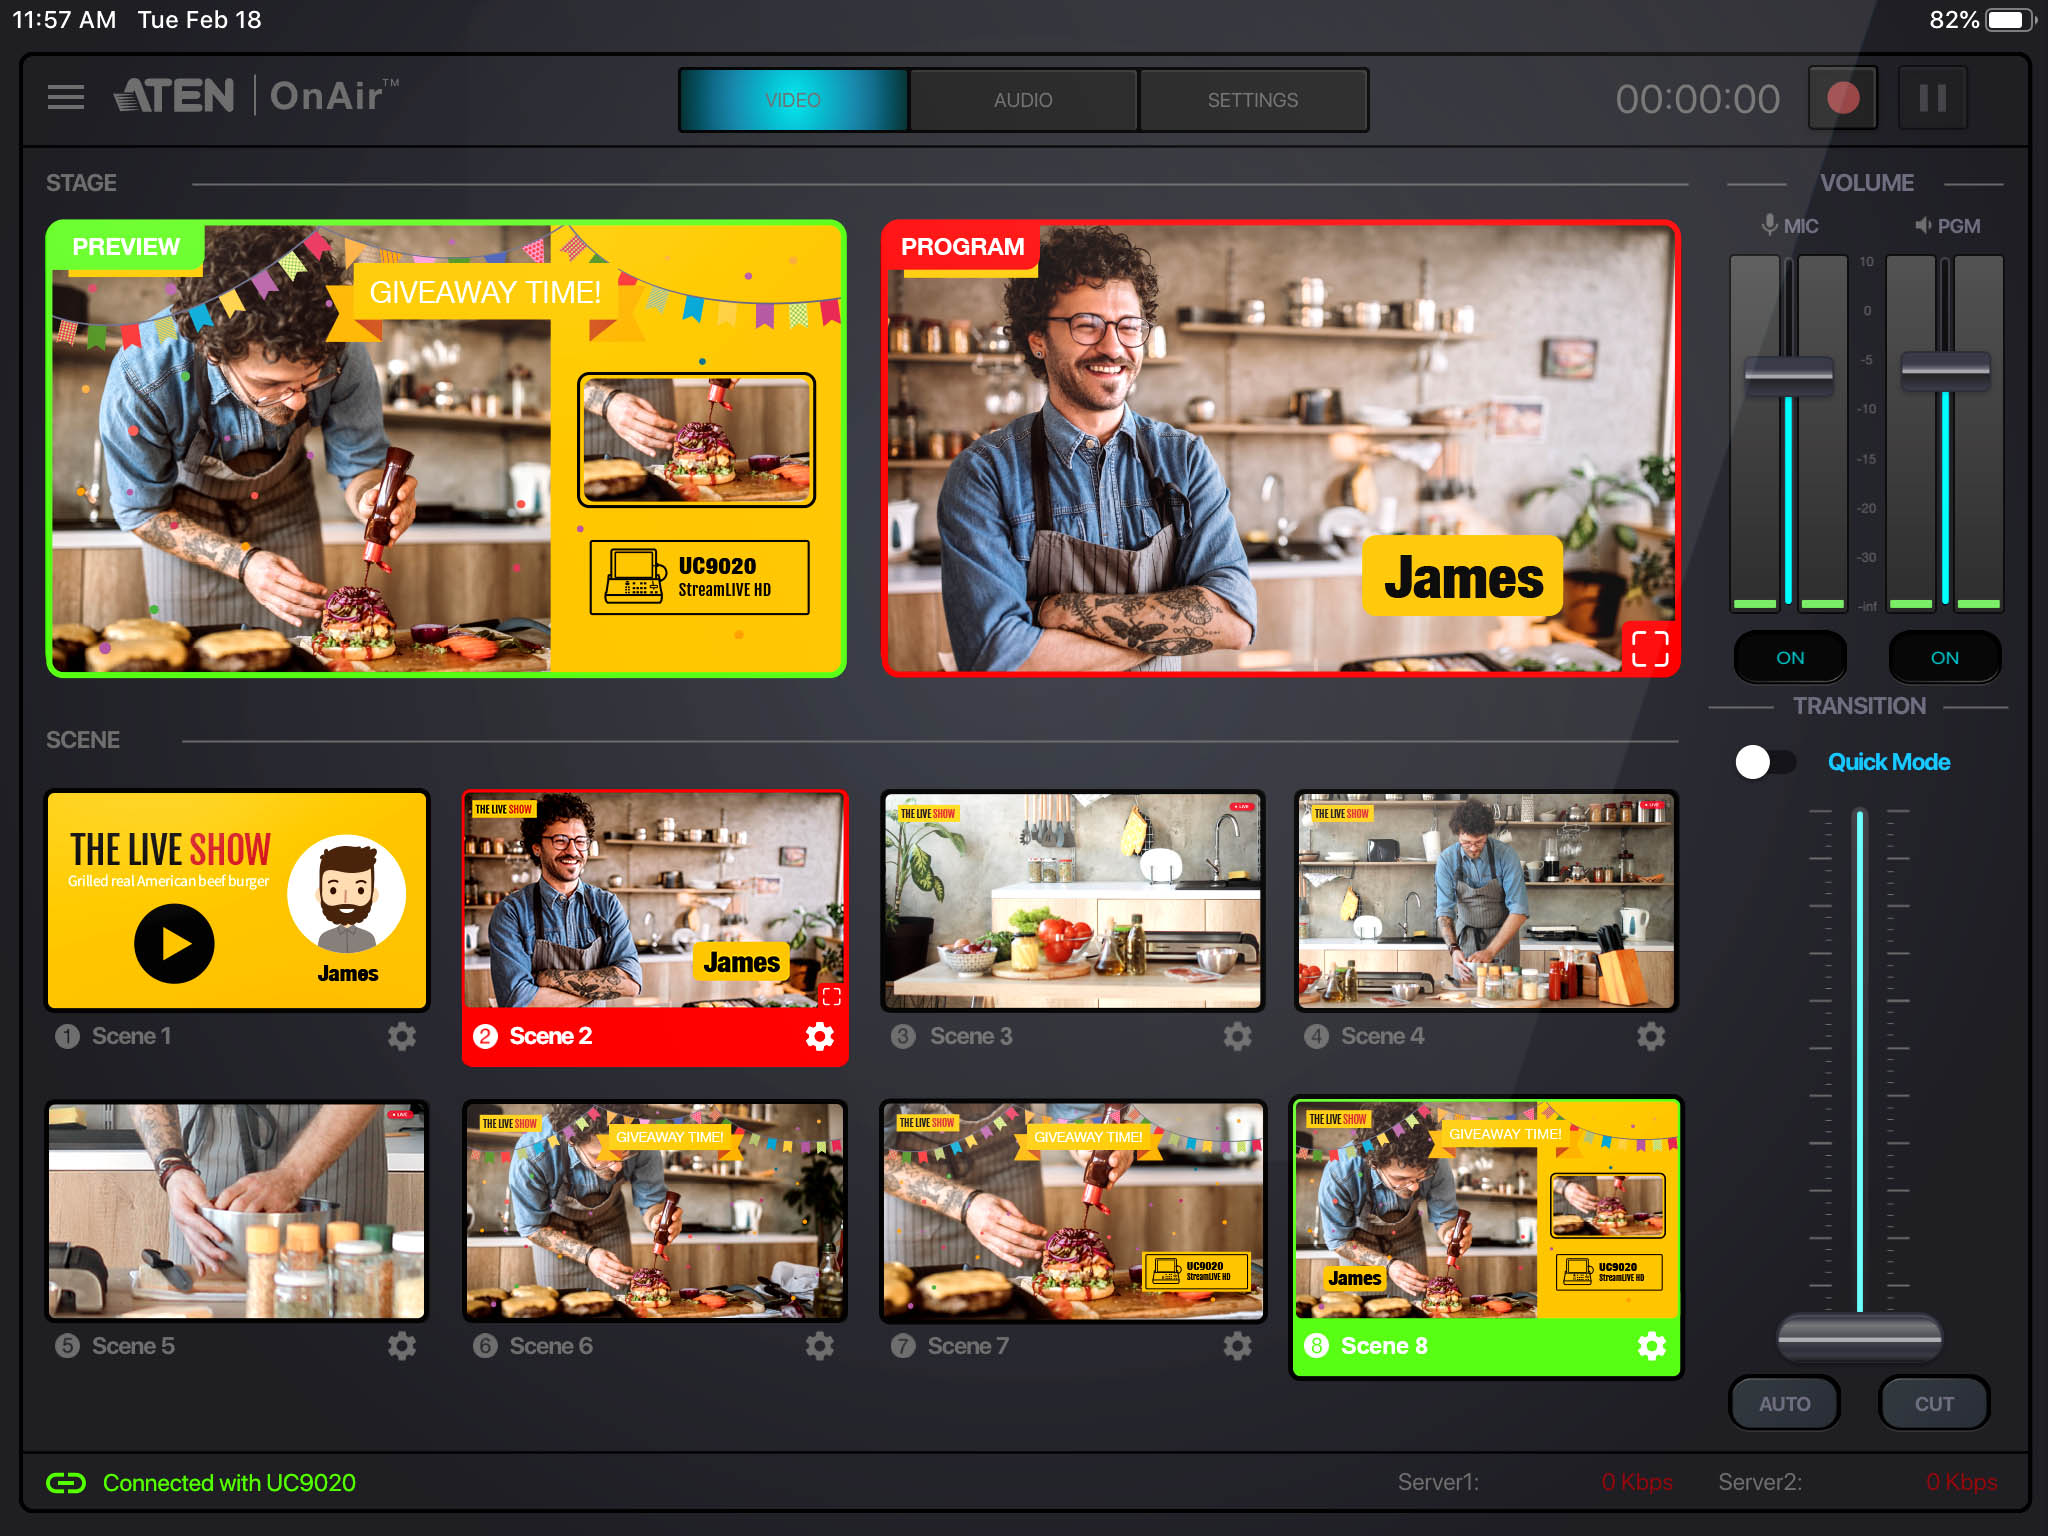Switch to the SETTINGS tab
This screenshot has width=2048, height=1536.
[x=1252, y=100]
